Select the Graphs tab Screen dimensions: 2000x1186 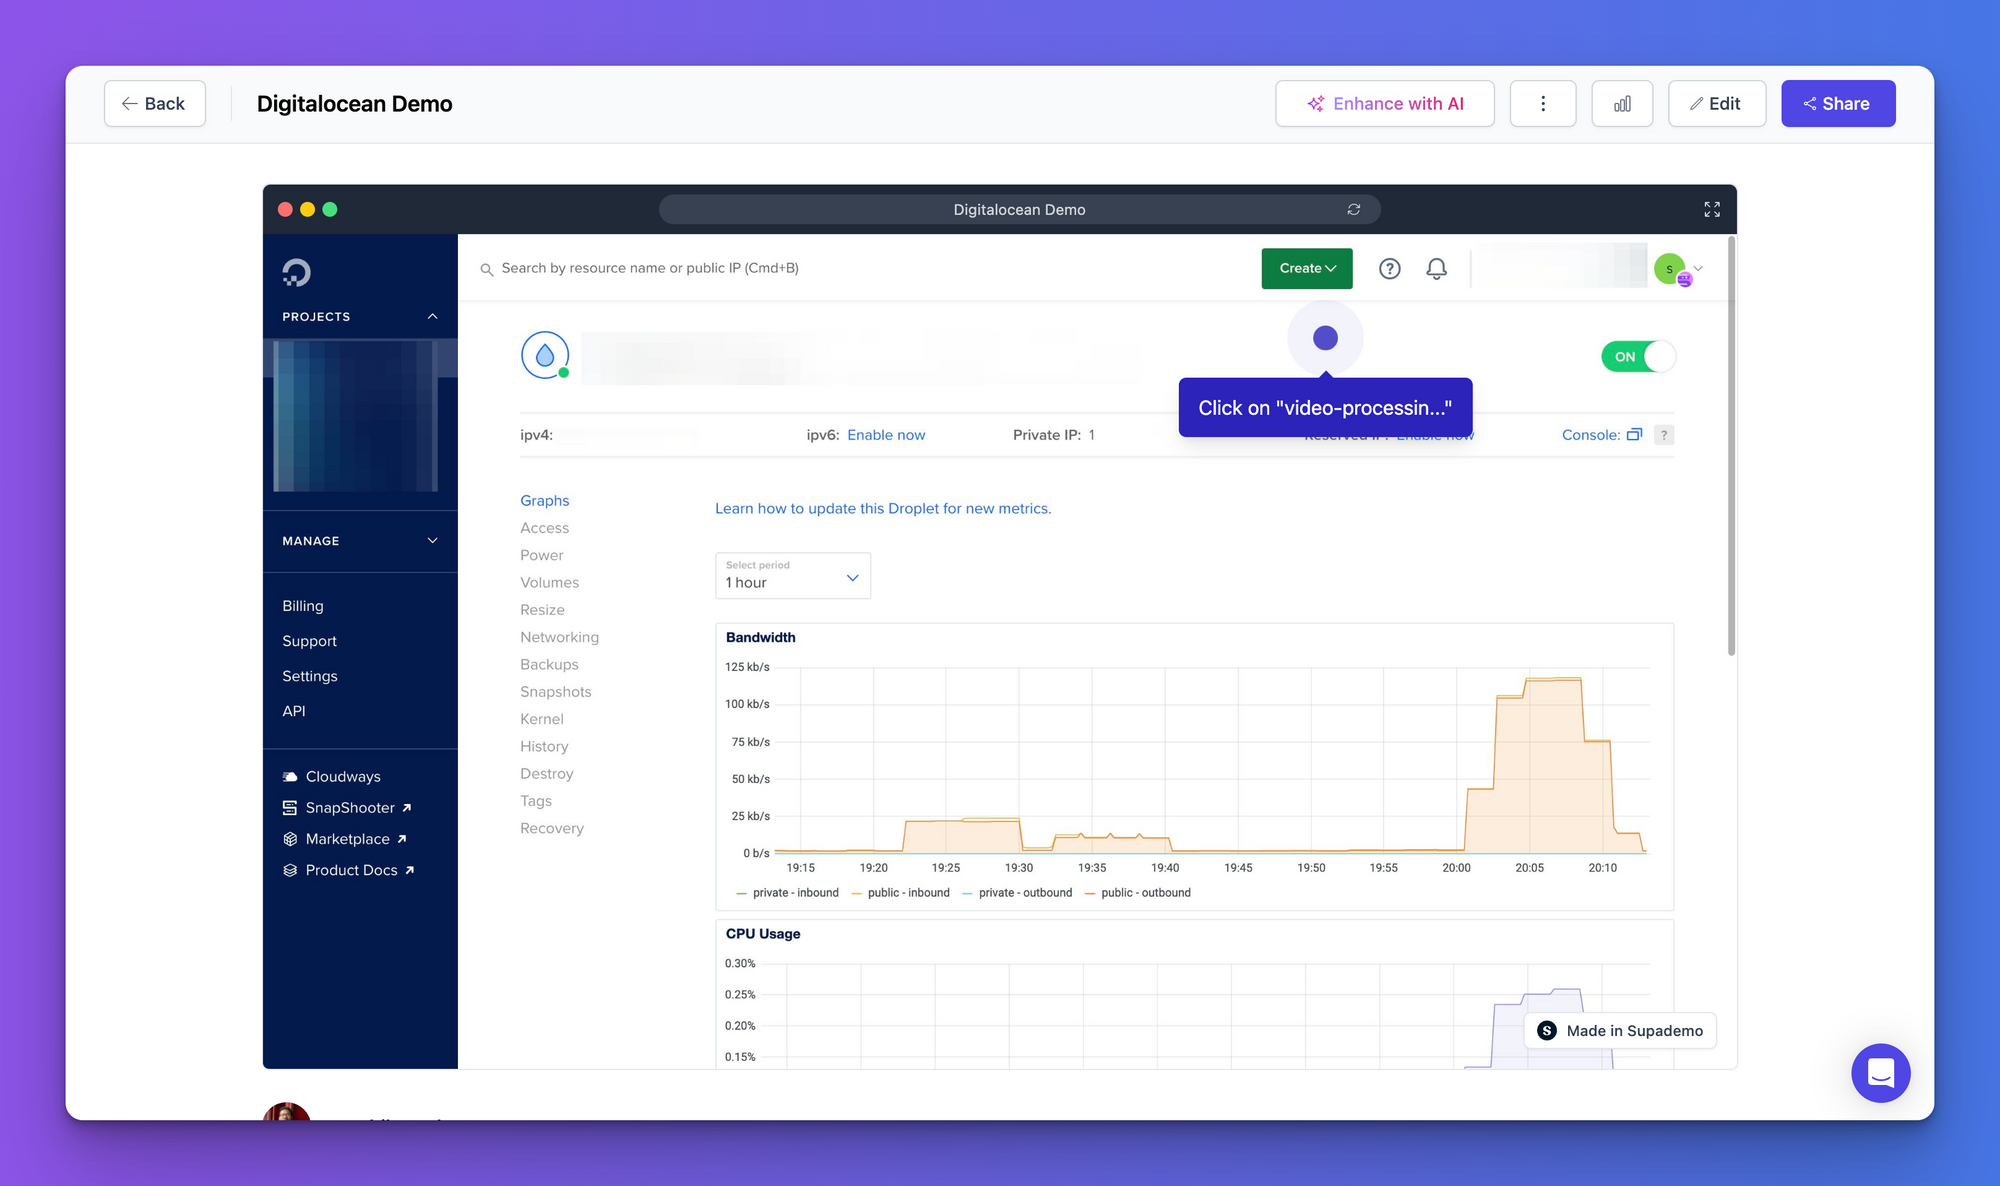click(545, 501)
